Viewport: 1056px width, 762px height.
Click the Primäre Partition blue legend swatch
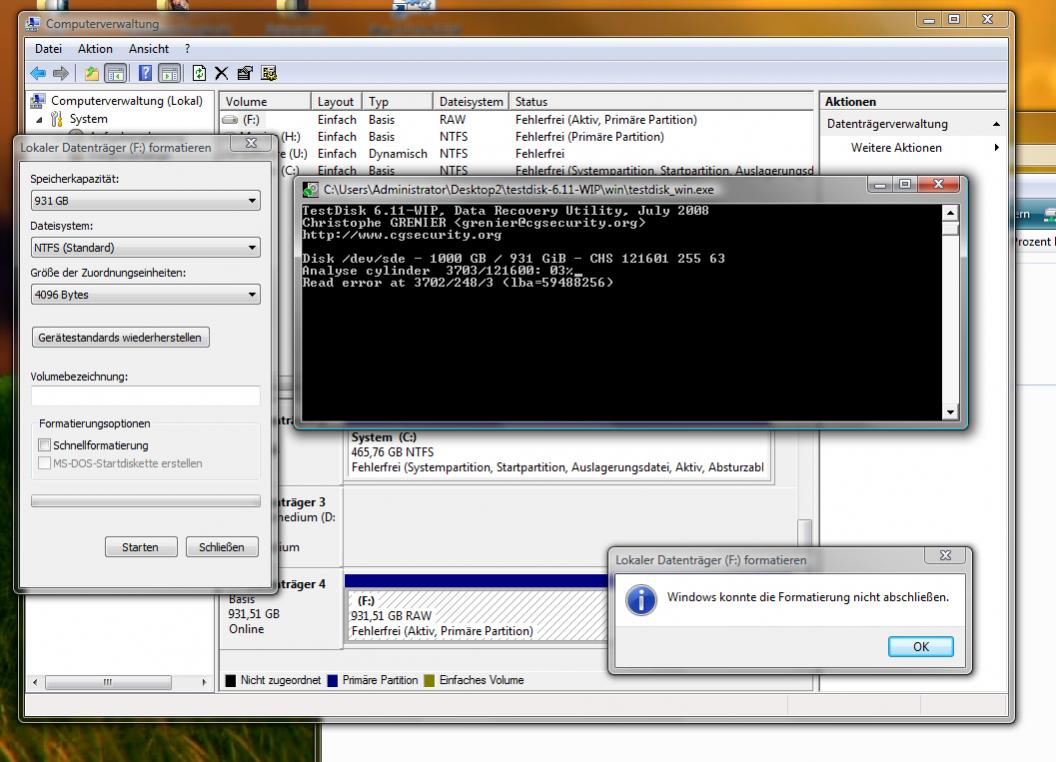(332, 680)
